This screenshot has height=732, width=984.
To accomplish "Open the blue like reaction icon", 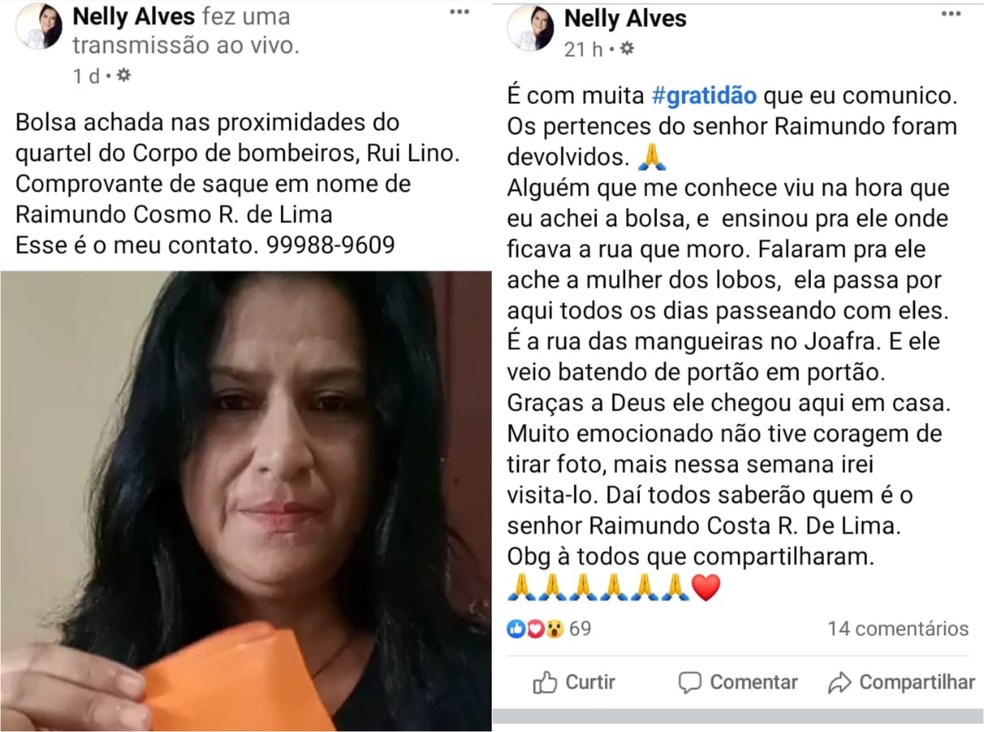I will 516,628.
